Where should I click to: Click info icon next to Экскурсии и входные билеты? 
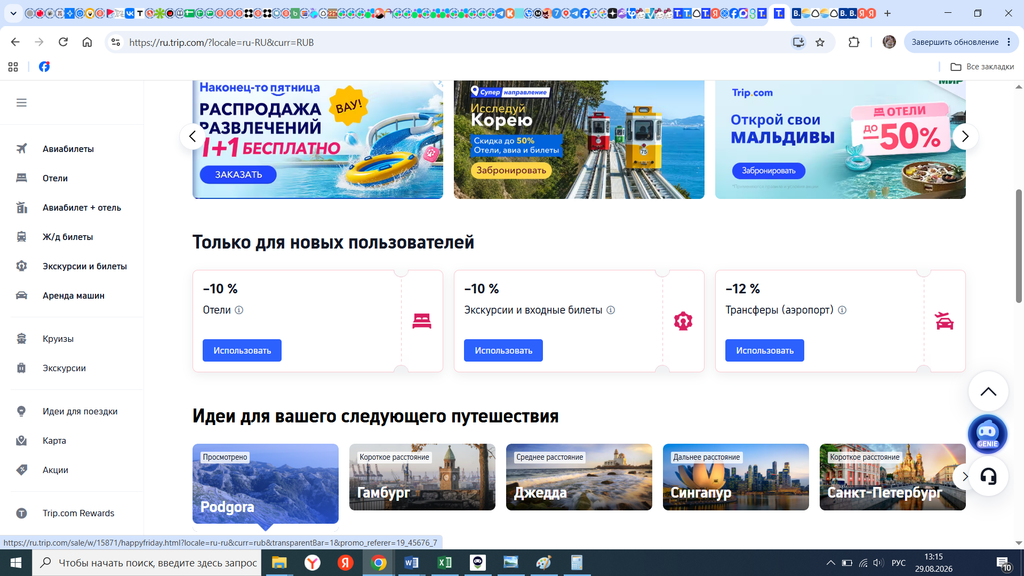coord(611,310)
